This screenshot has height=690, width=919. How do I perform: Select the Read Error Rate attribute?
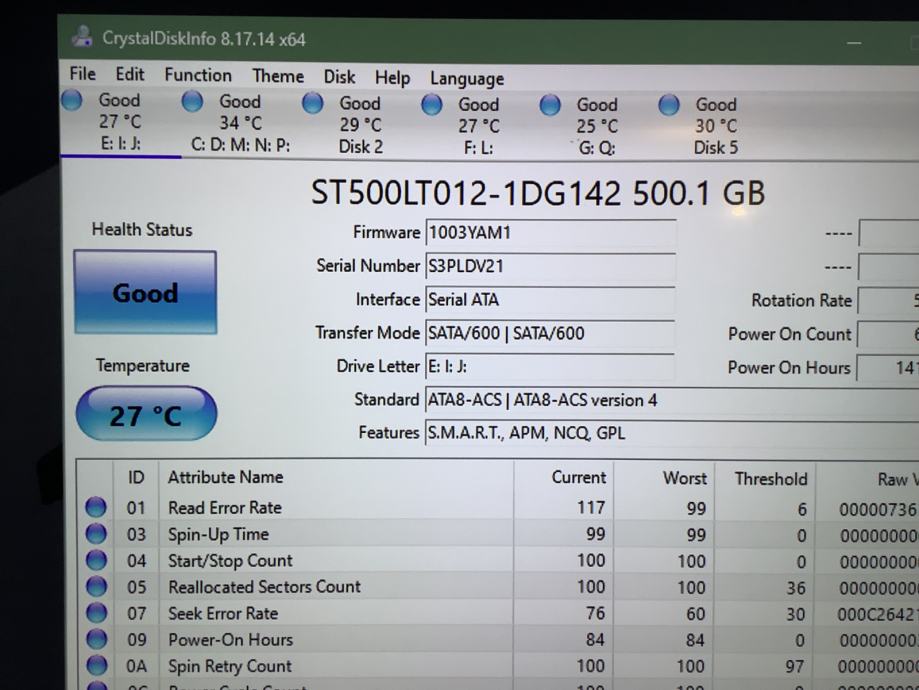point(225,508)
